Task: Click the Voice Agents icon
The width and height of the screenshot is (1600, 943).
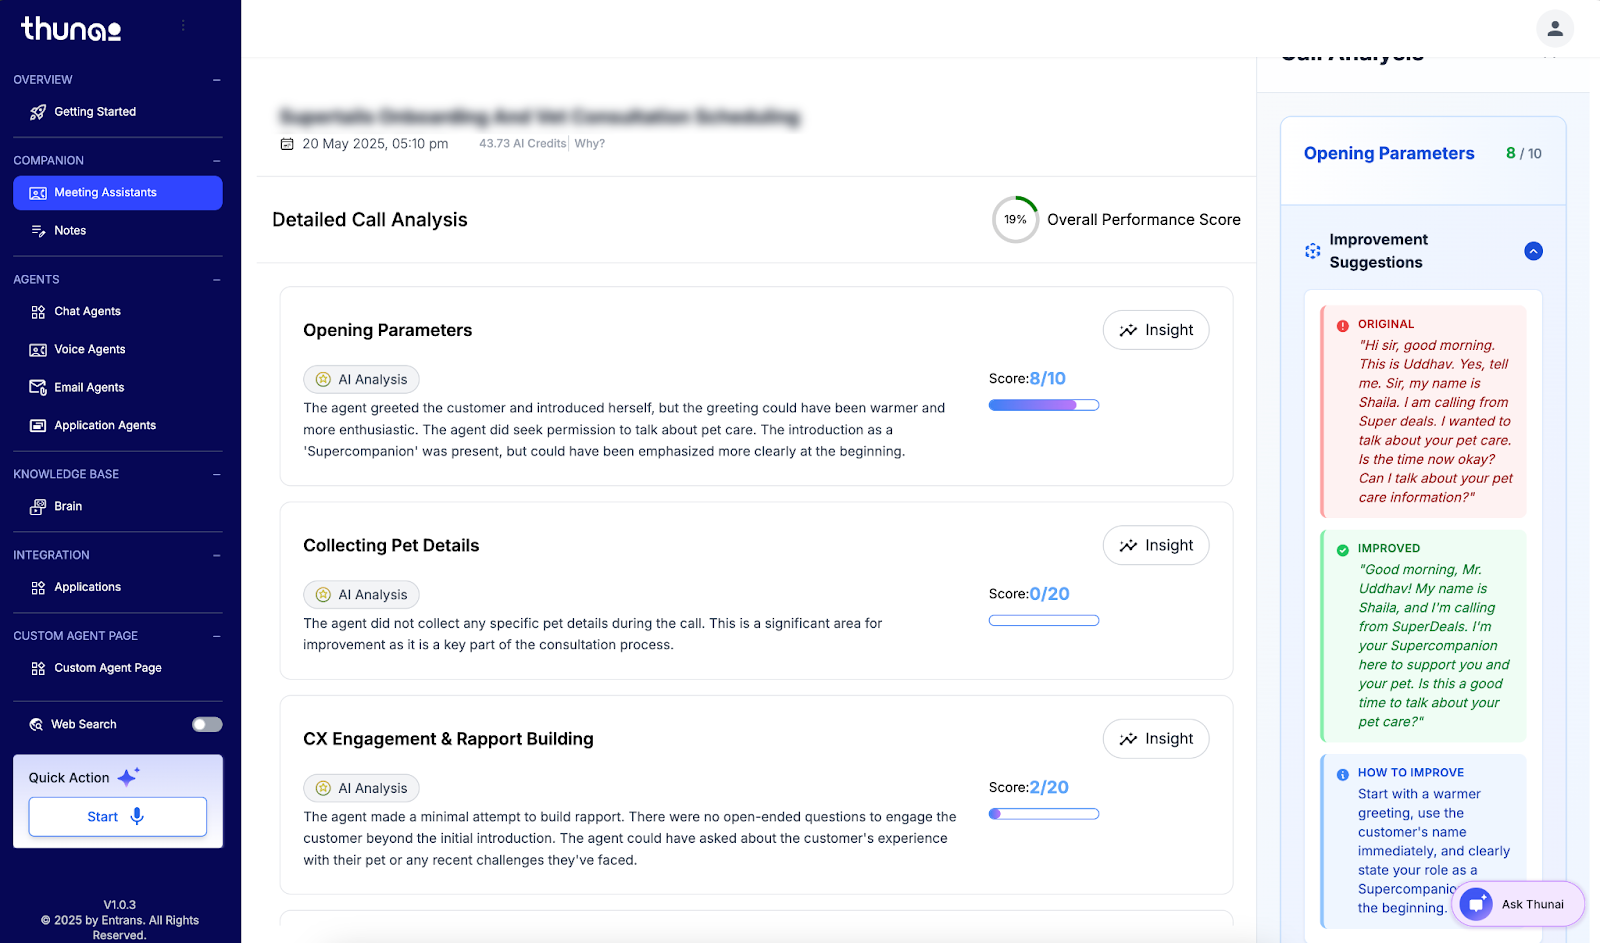Action: (x=38, y=350)
